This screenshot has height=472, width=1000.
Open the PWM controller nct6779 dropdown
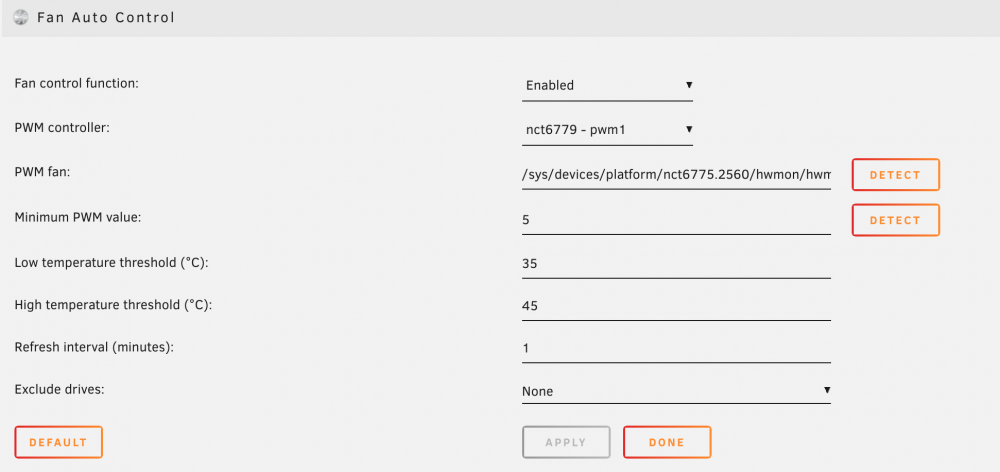click(607, 129)
